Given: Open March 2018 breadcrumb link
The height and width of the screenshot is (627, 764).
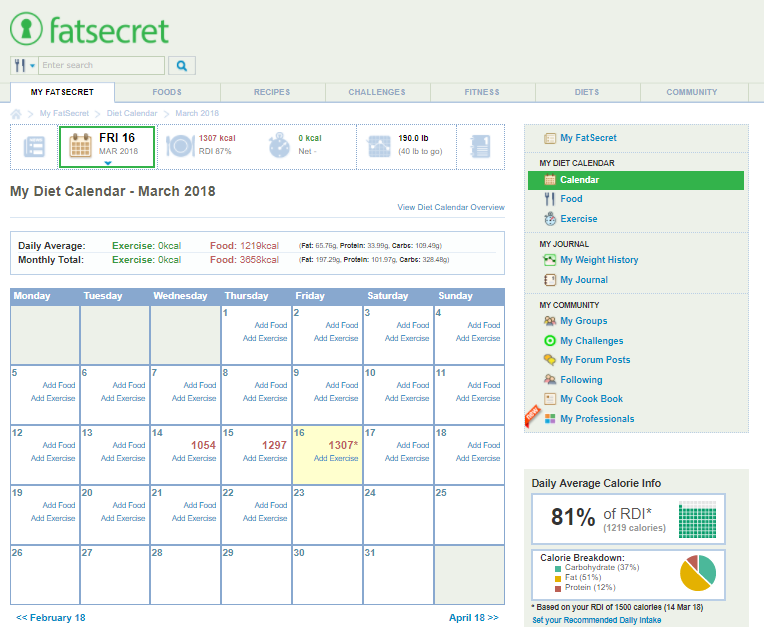Looking at the screenshot, I should pyautogui.click(x=197, y=113).
